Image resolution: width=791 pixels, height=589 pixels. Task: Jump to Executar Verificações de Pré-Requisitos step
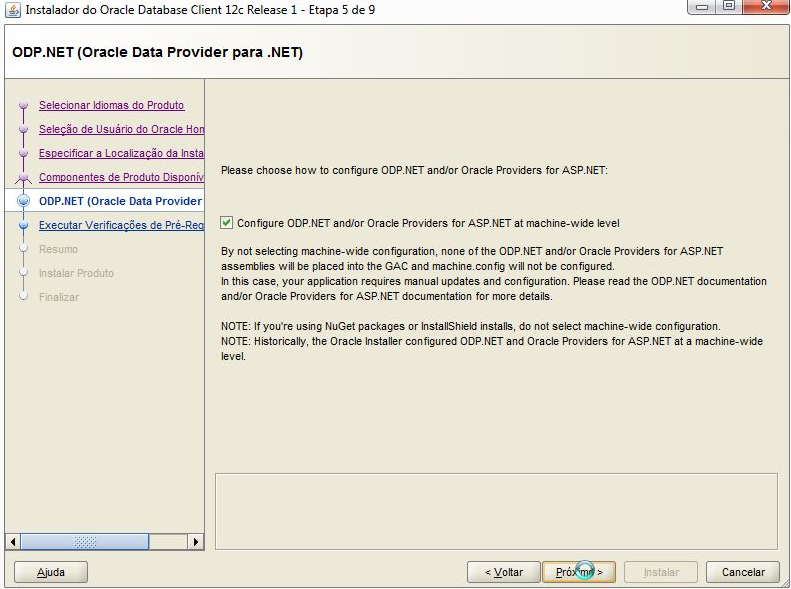pos(122,225)
